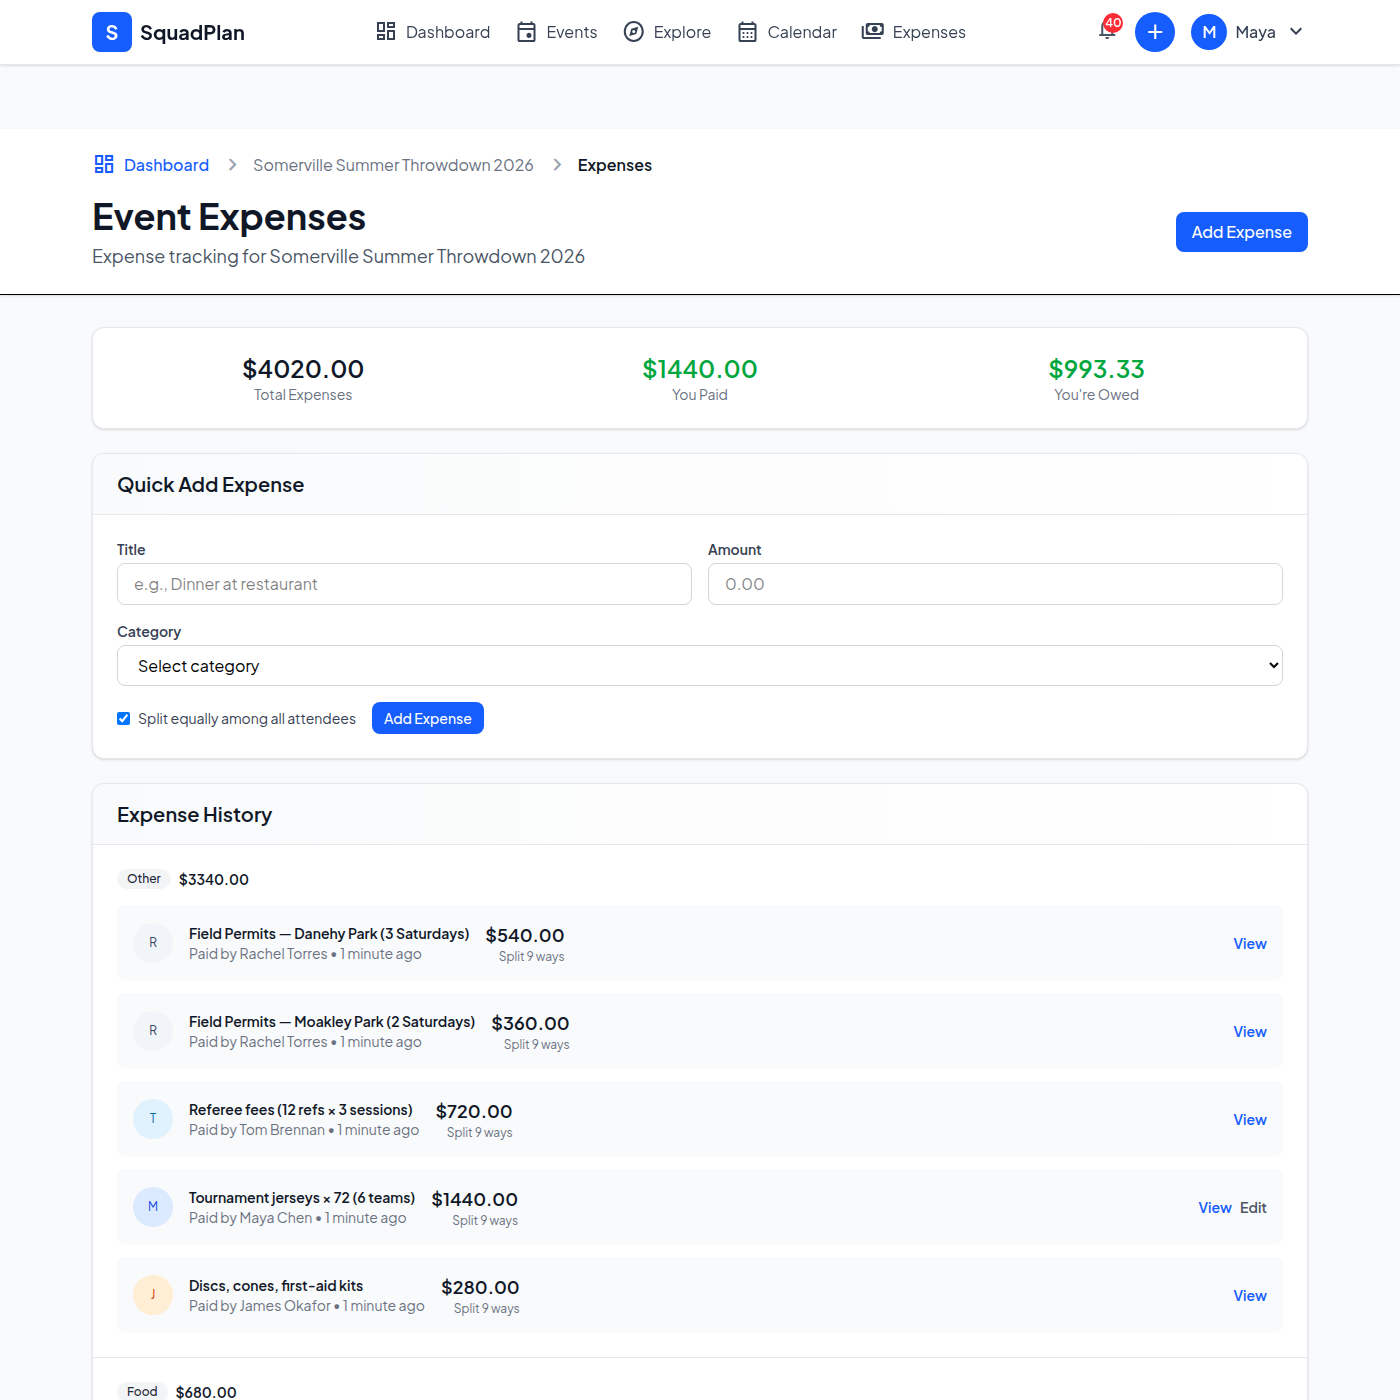Click Maya's avatar icon
1400x1400 pixels.
pos(1208,31)
